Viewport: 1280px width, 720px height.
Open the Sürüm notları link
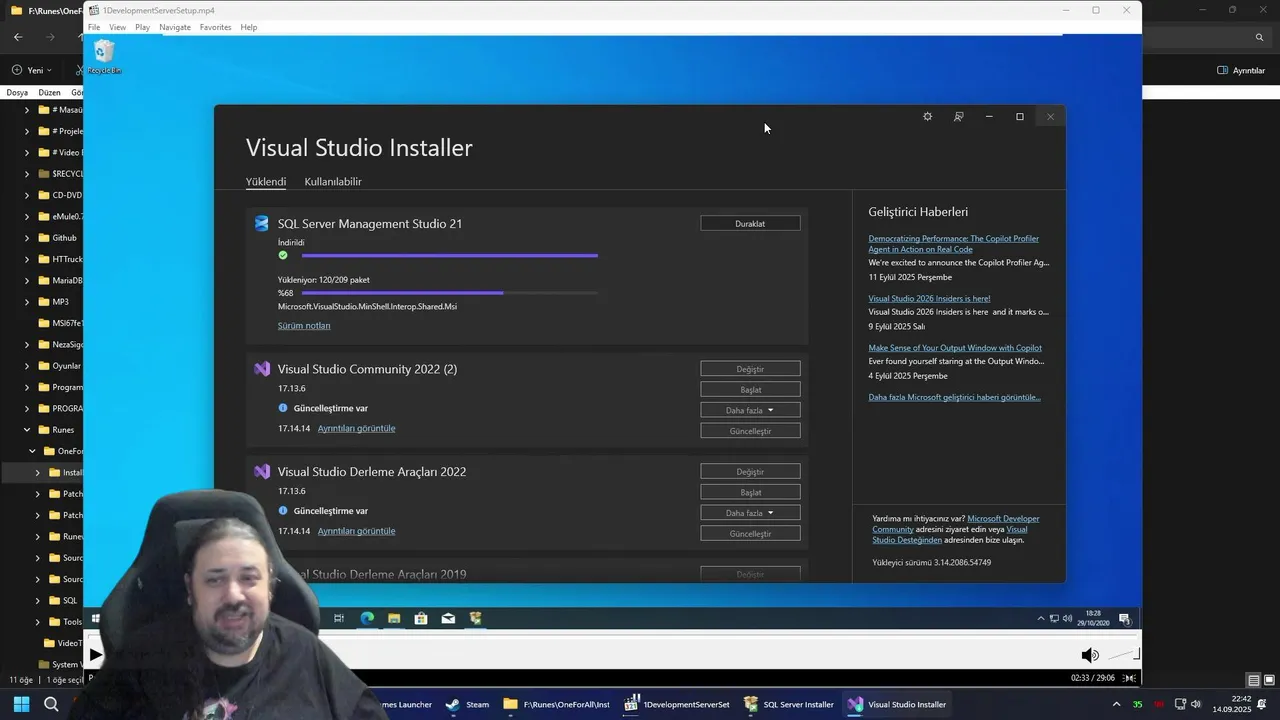coord(304,326)
